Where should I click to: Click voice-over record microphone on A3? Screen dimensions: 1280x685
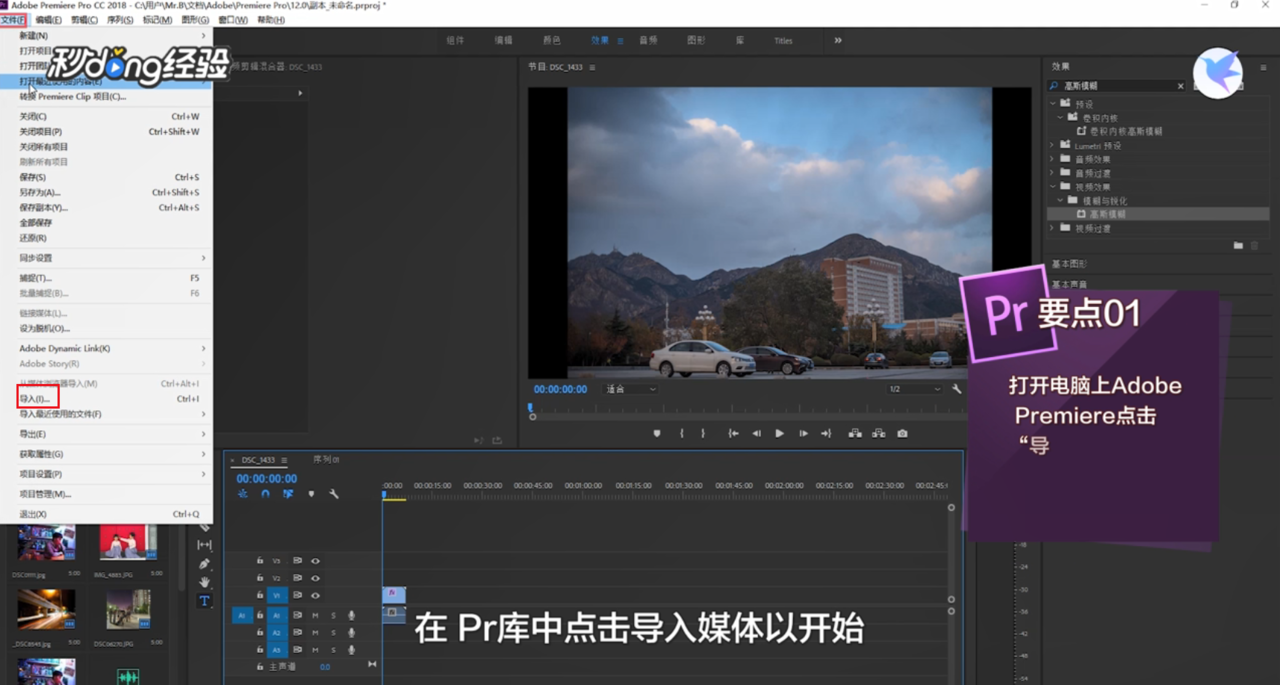coord(351,650)
